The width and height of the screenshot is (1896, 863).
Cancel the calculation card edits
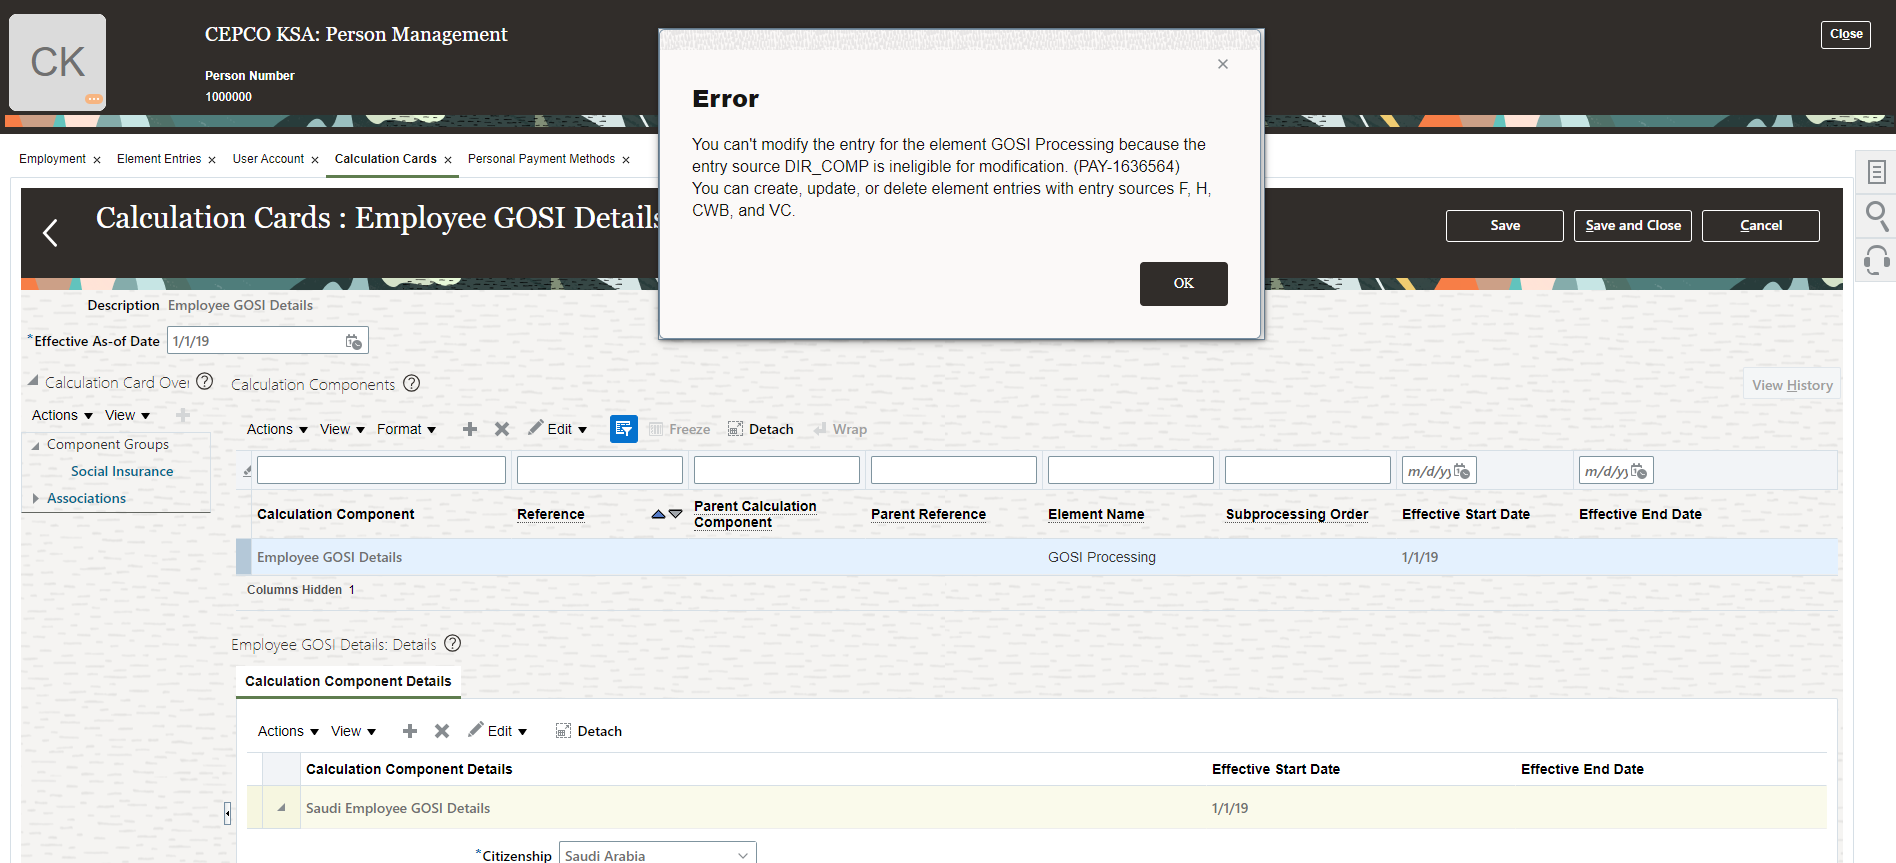(1760, 226)
